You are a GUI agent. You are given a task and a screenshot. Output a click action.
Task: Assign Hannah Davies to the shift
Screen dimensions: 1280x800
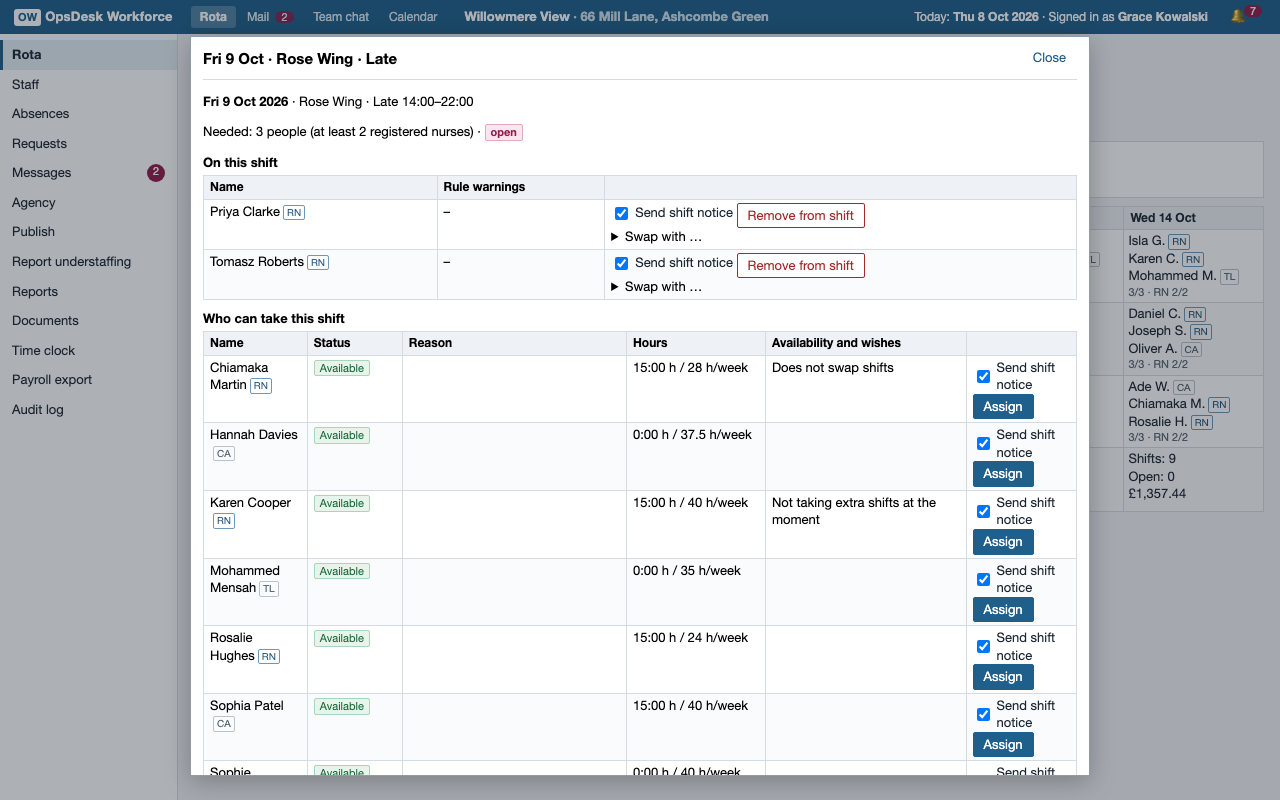1003,473
